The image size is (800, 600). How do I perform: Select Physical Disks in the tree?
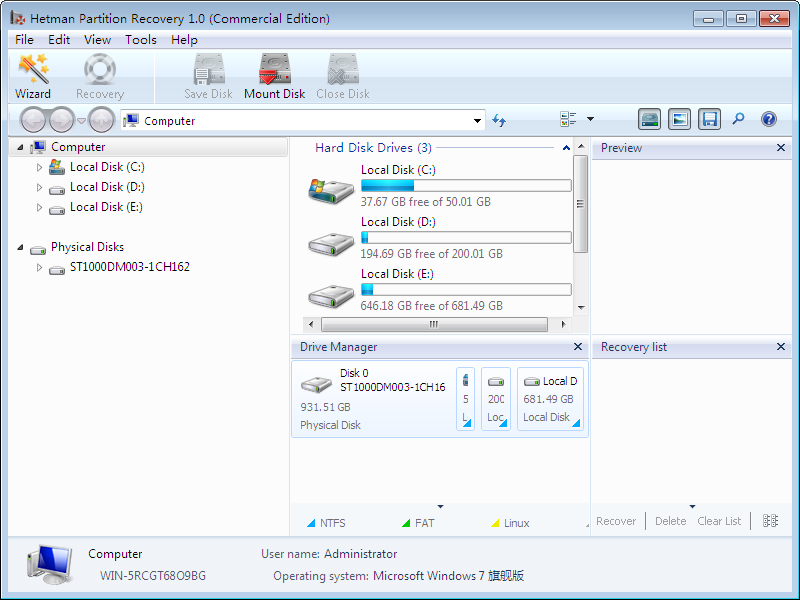tap(87, 247)
